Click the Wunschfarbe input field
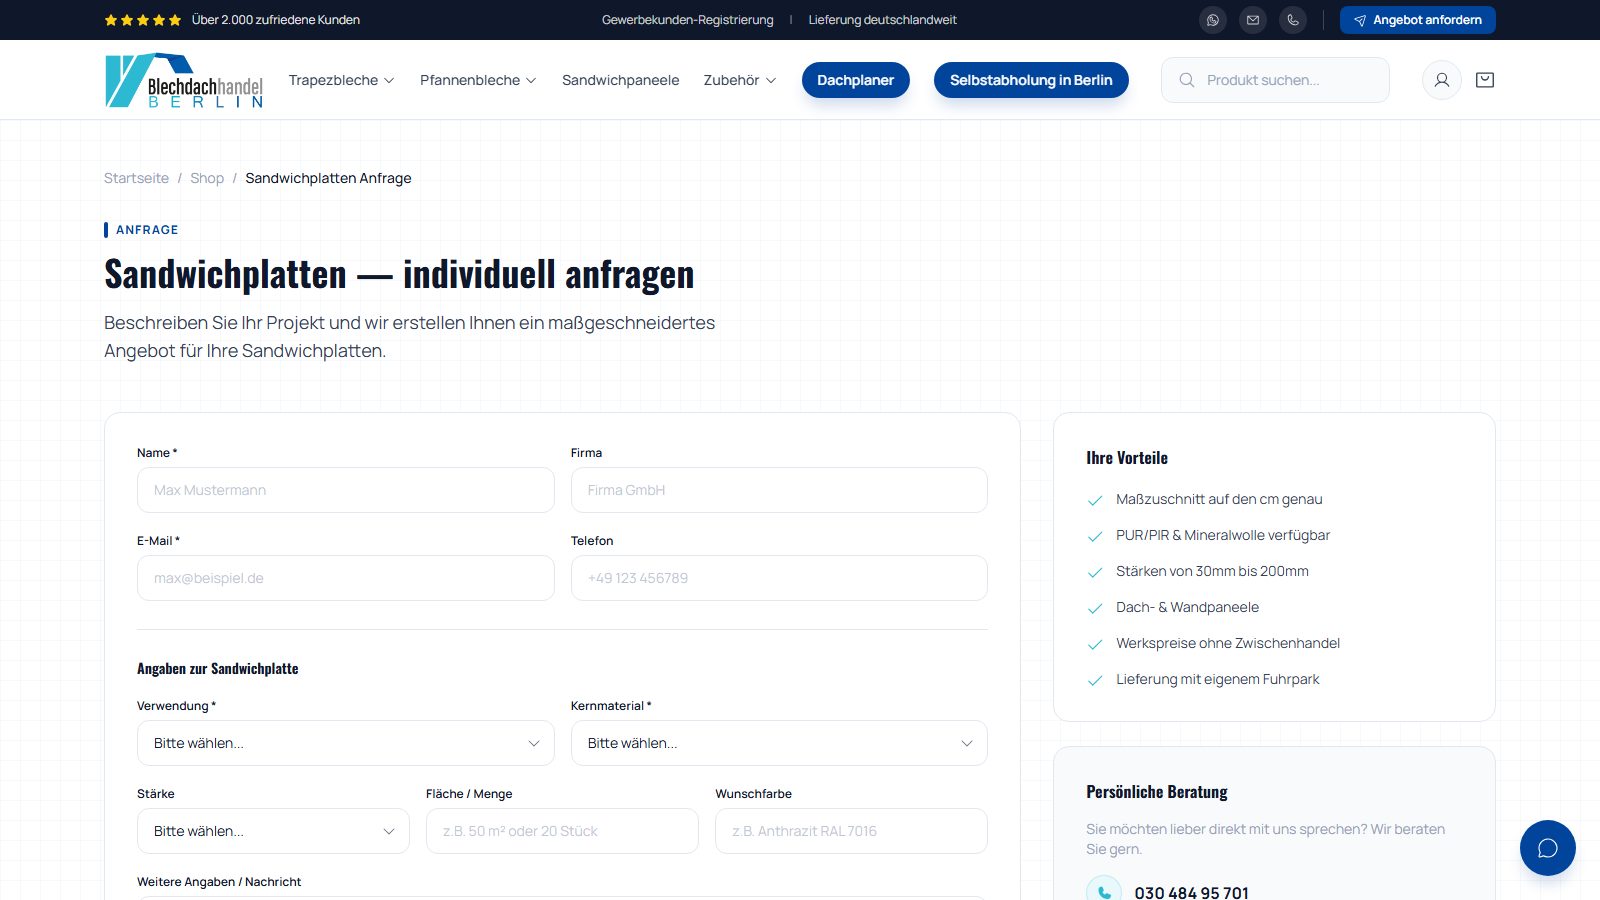 pos(851,831)
